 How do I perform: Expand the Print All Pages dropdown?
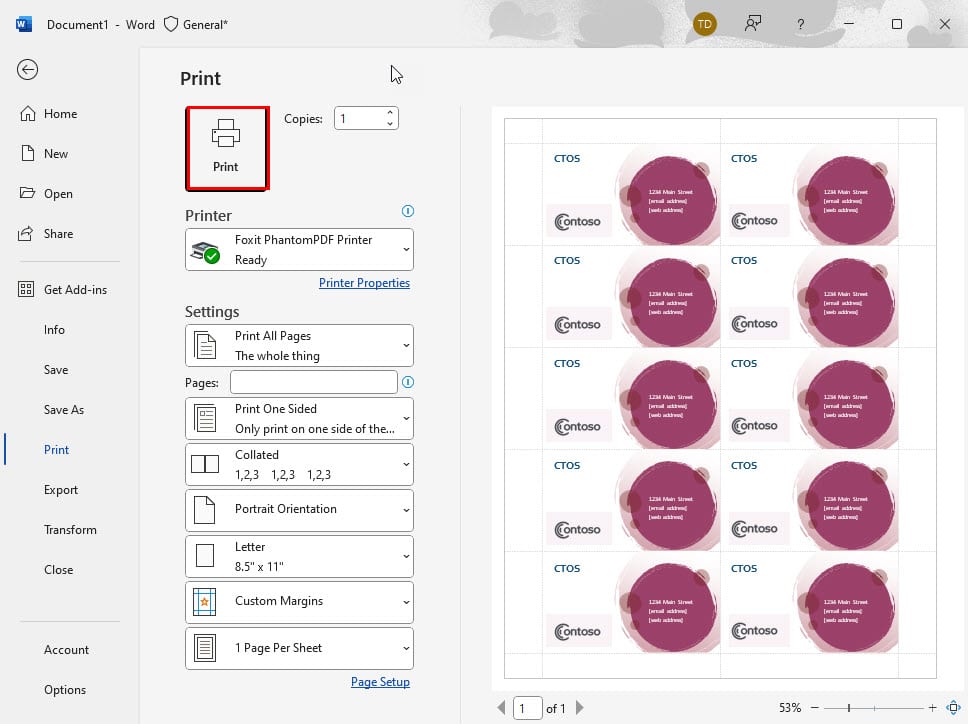click(x=299, y=346)
